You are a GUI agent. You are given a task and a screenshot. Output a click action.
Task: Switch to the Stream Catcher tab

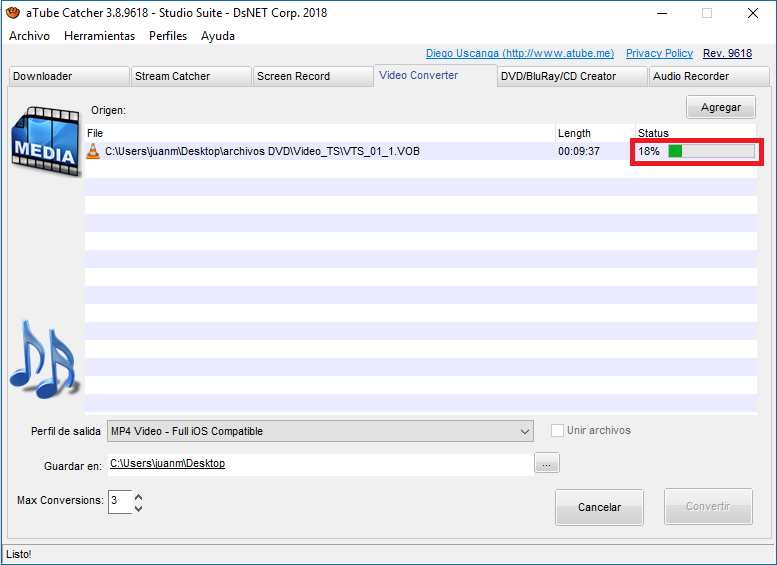point(191,76)
